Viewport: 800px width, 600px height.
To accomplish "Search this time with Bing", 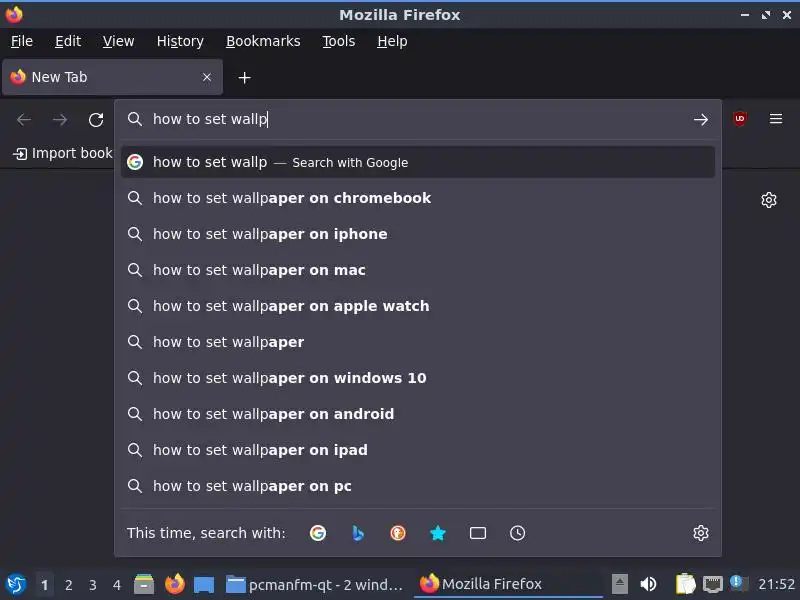I will pos(358,533).
